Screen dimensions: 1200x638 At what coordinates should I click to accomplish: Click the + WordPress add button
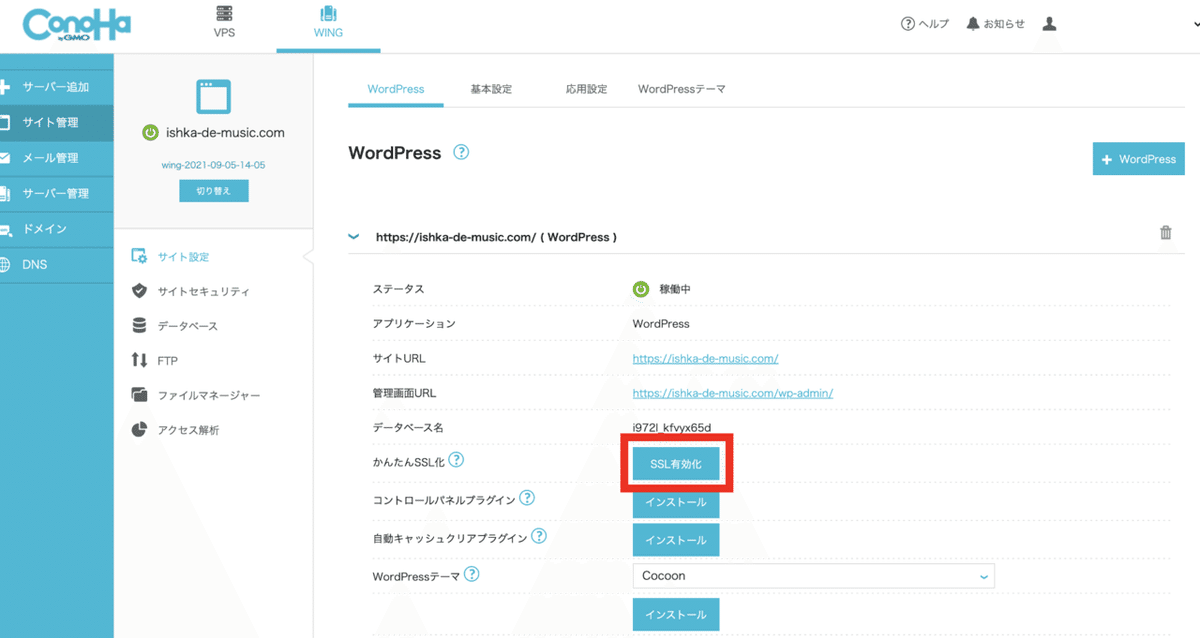(x=1139, y=159)
